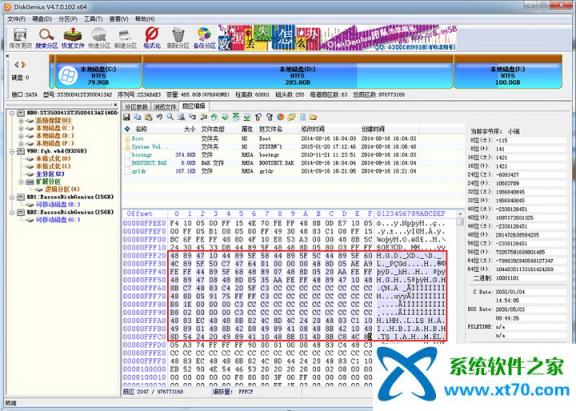This screenshot has width=576, height=411.
Task: Switch to the 浏览文件 tab
Action: click(x=165, y=107)
